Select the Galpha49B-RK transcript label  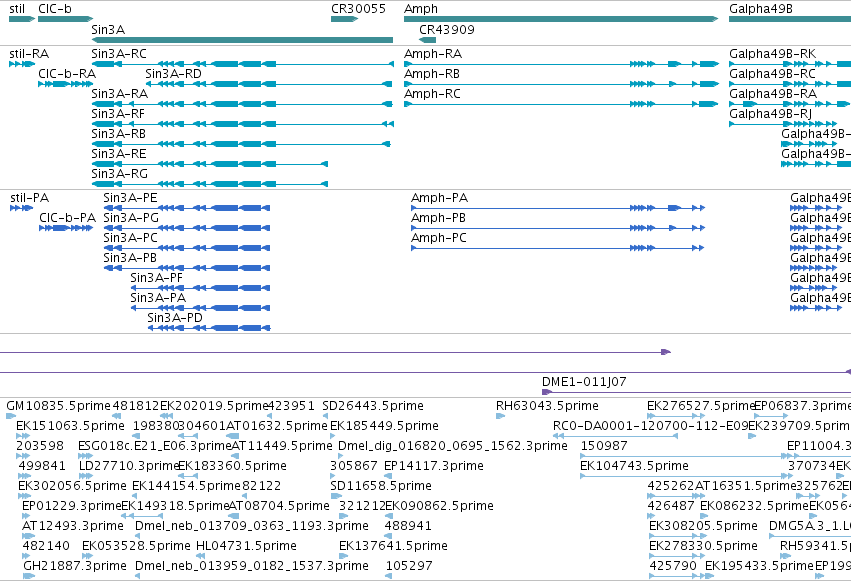[x=772, y=54]
